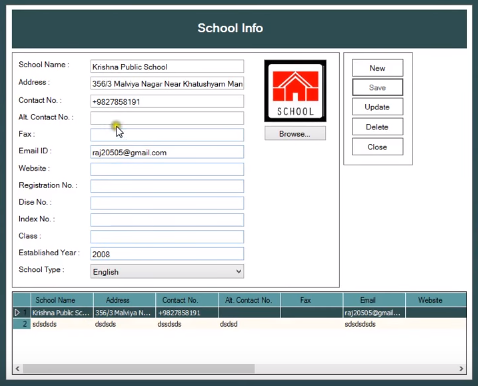This screenshot has width=478, height=386.
Task: Click the grid's horizontal scrollbar thumb
Action: click(139, 368)
